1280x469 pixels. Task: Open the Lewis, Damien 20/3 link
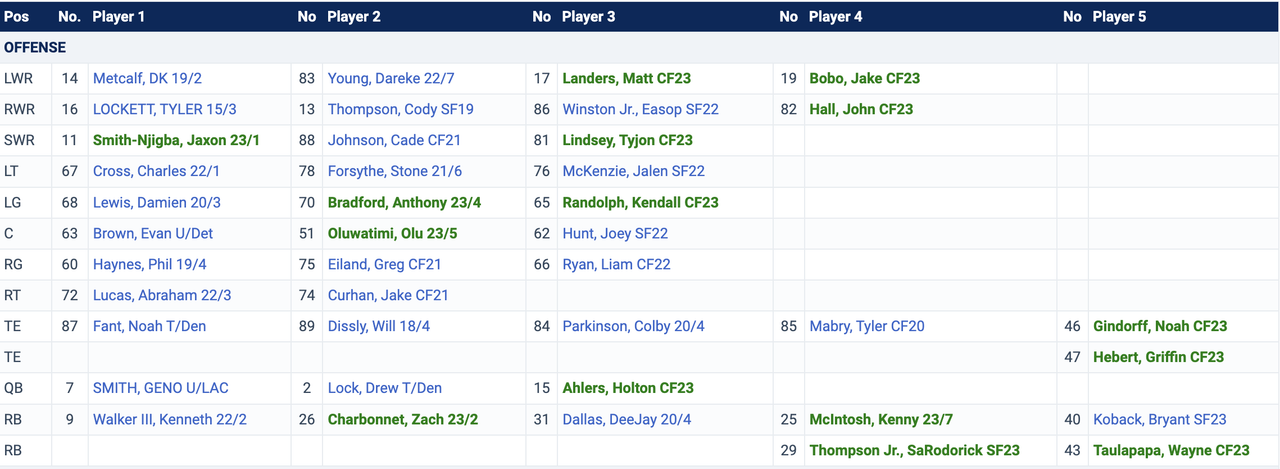click(156, 202)
